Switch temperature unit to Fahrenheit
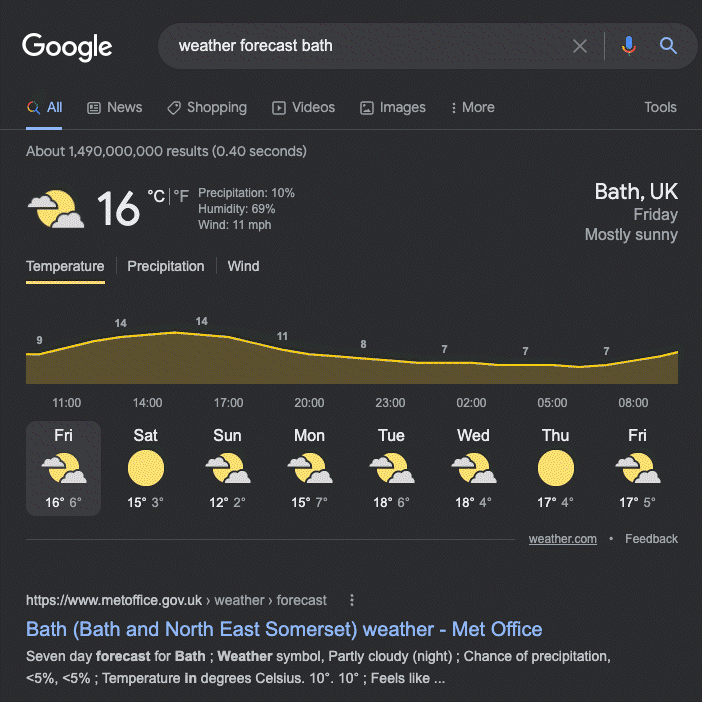The width and height of the screenshot is (702, 702). click(x=181, y=197)
